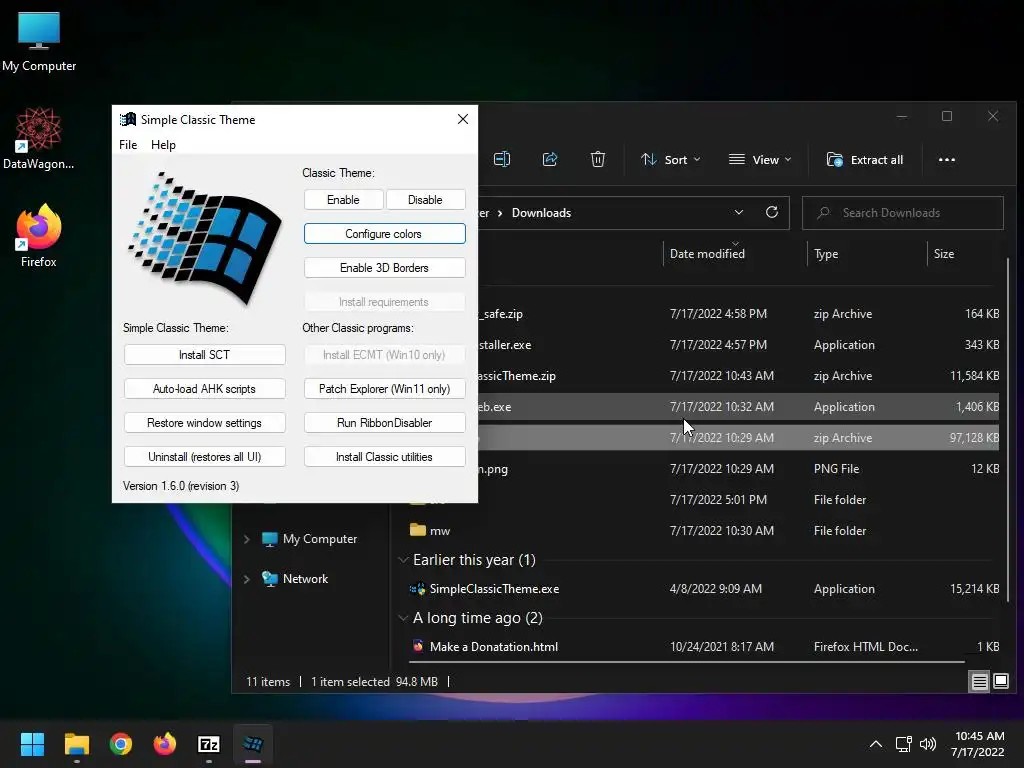The height and width of the screenshot is (768, 1024).
Task: Select the 11,584 KB zip Archive row
Action: pyautogui.click(x=738, y=376)
